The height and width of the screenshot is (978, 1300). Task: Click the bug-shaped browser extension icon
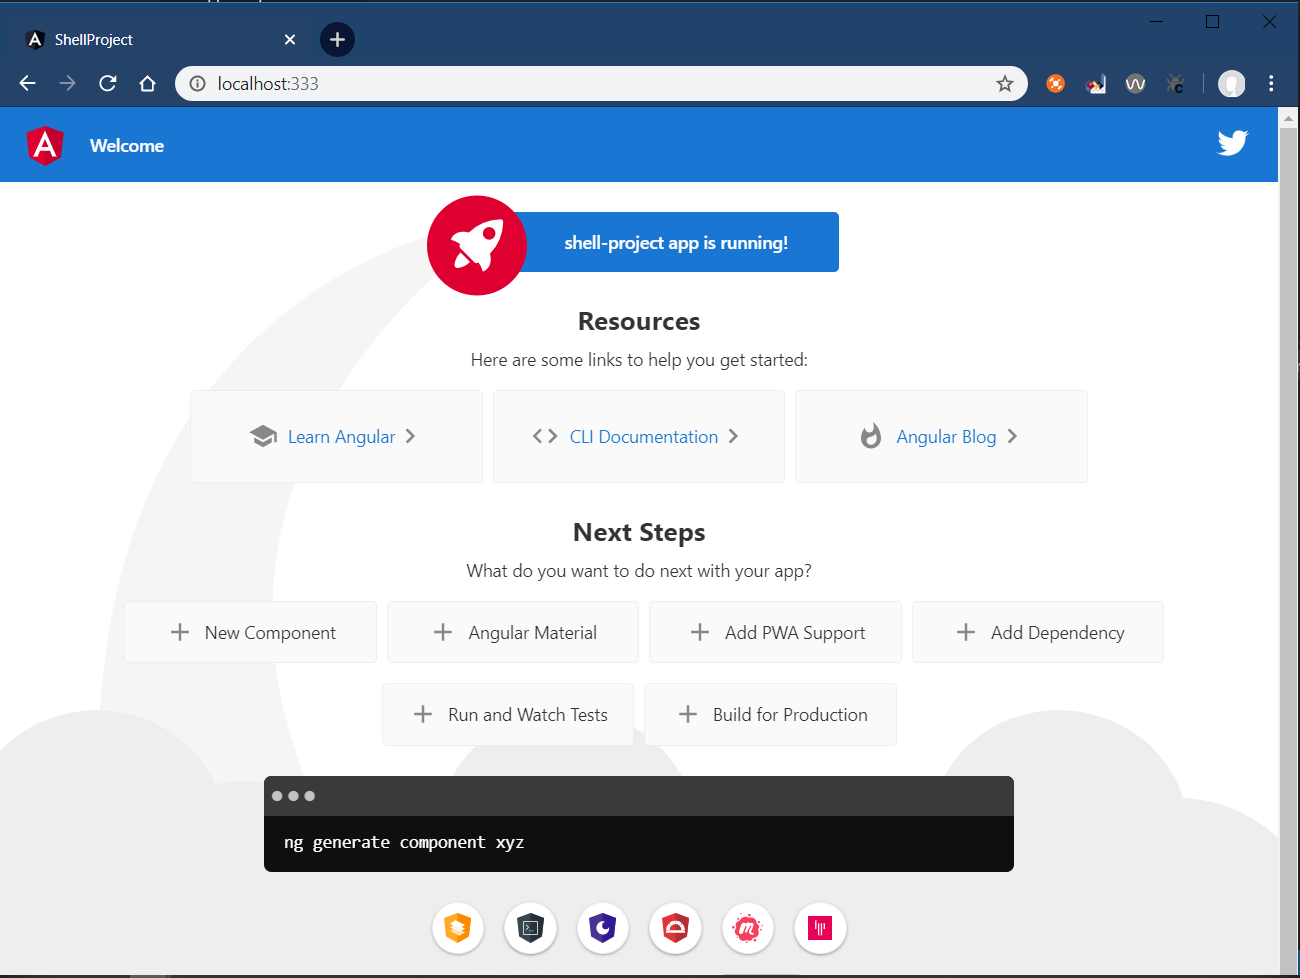point(1175,84)
